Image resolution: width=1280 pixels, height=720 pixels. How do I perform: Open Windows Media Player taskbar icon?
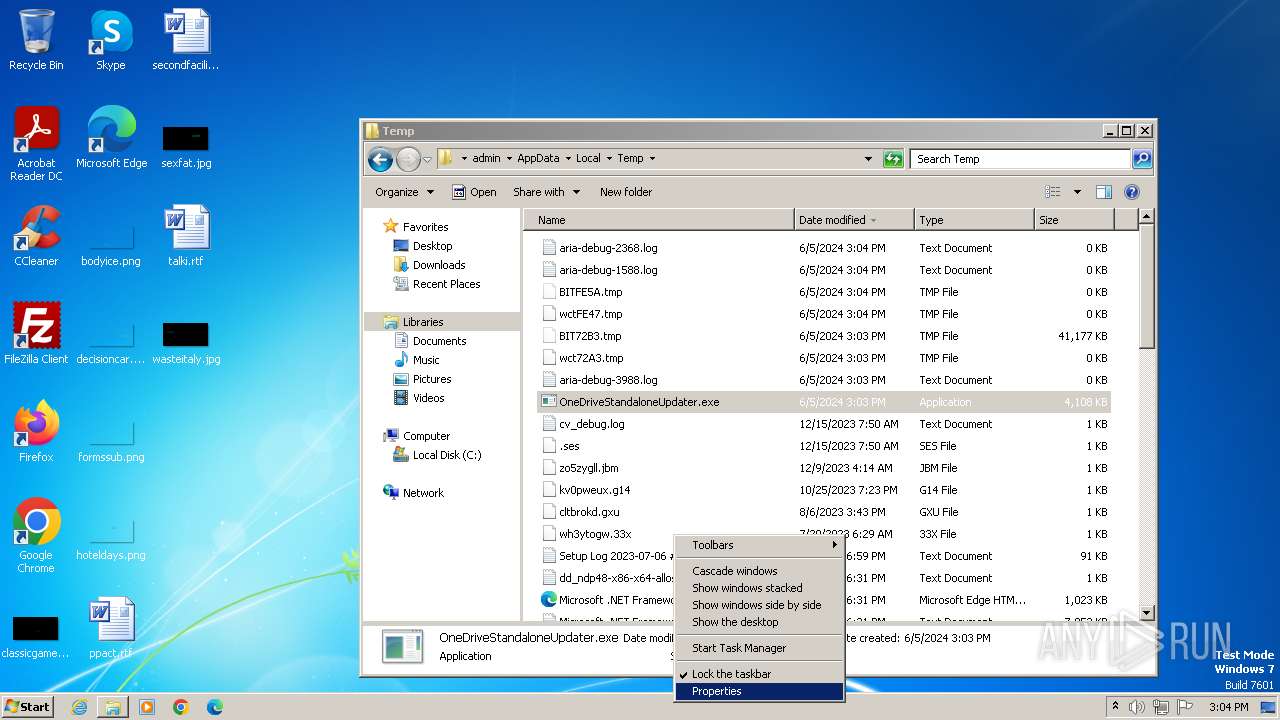(x=147, y=707)
